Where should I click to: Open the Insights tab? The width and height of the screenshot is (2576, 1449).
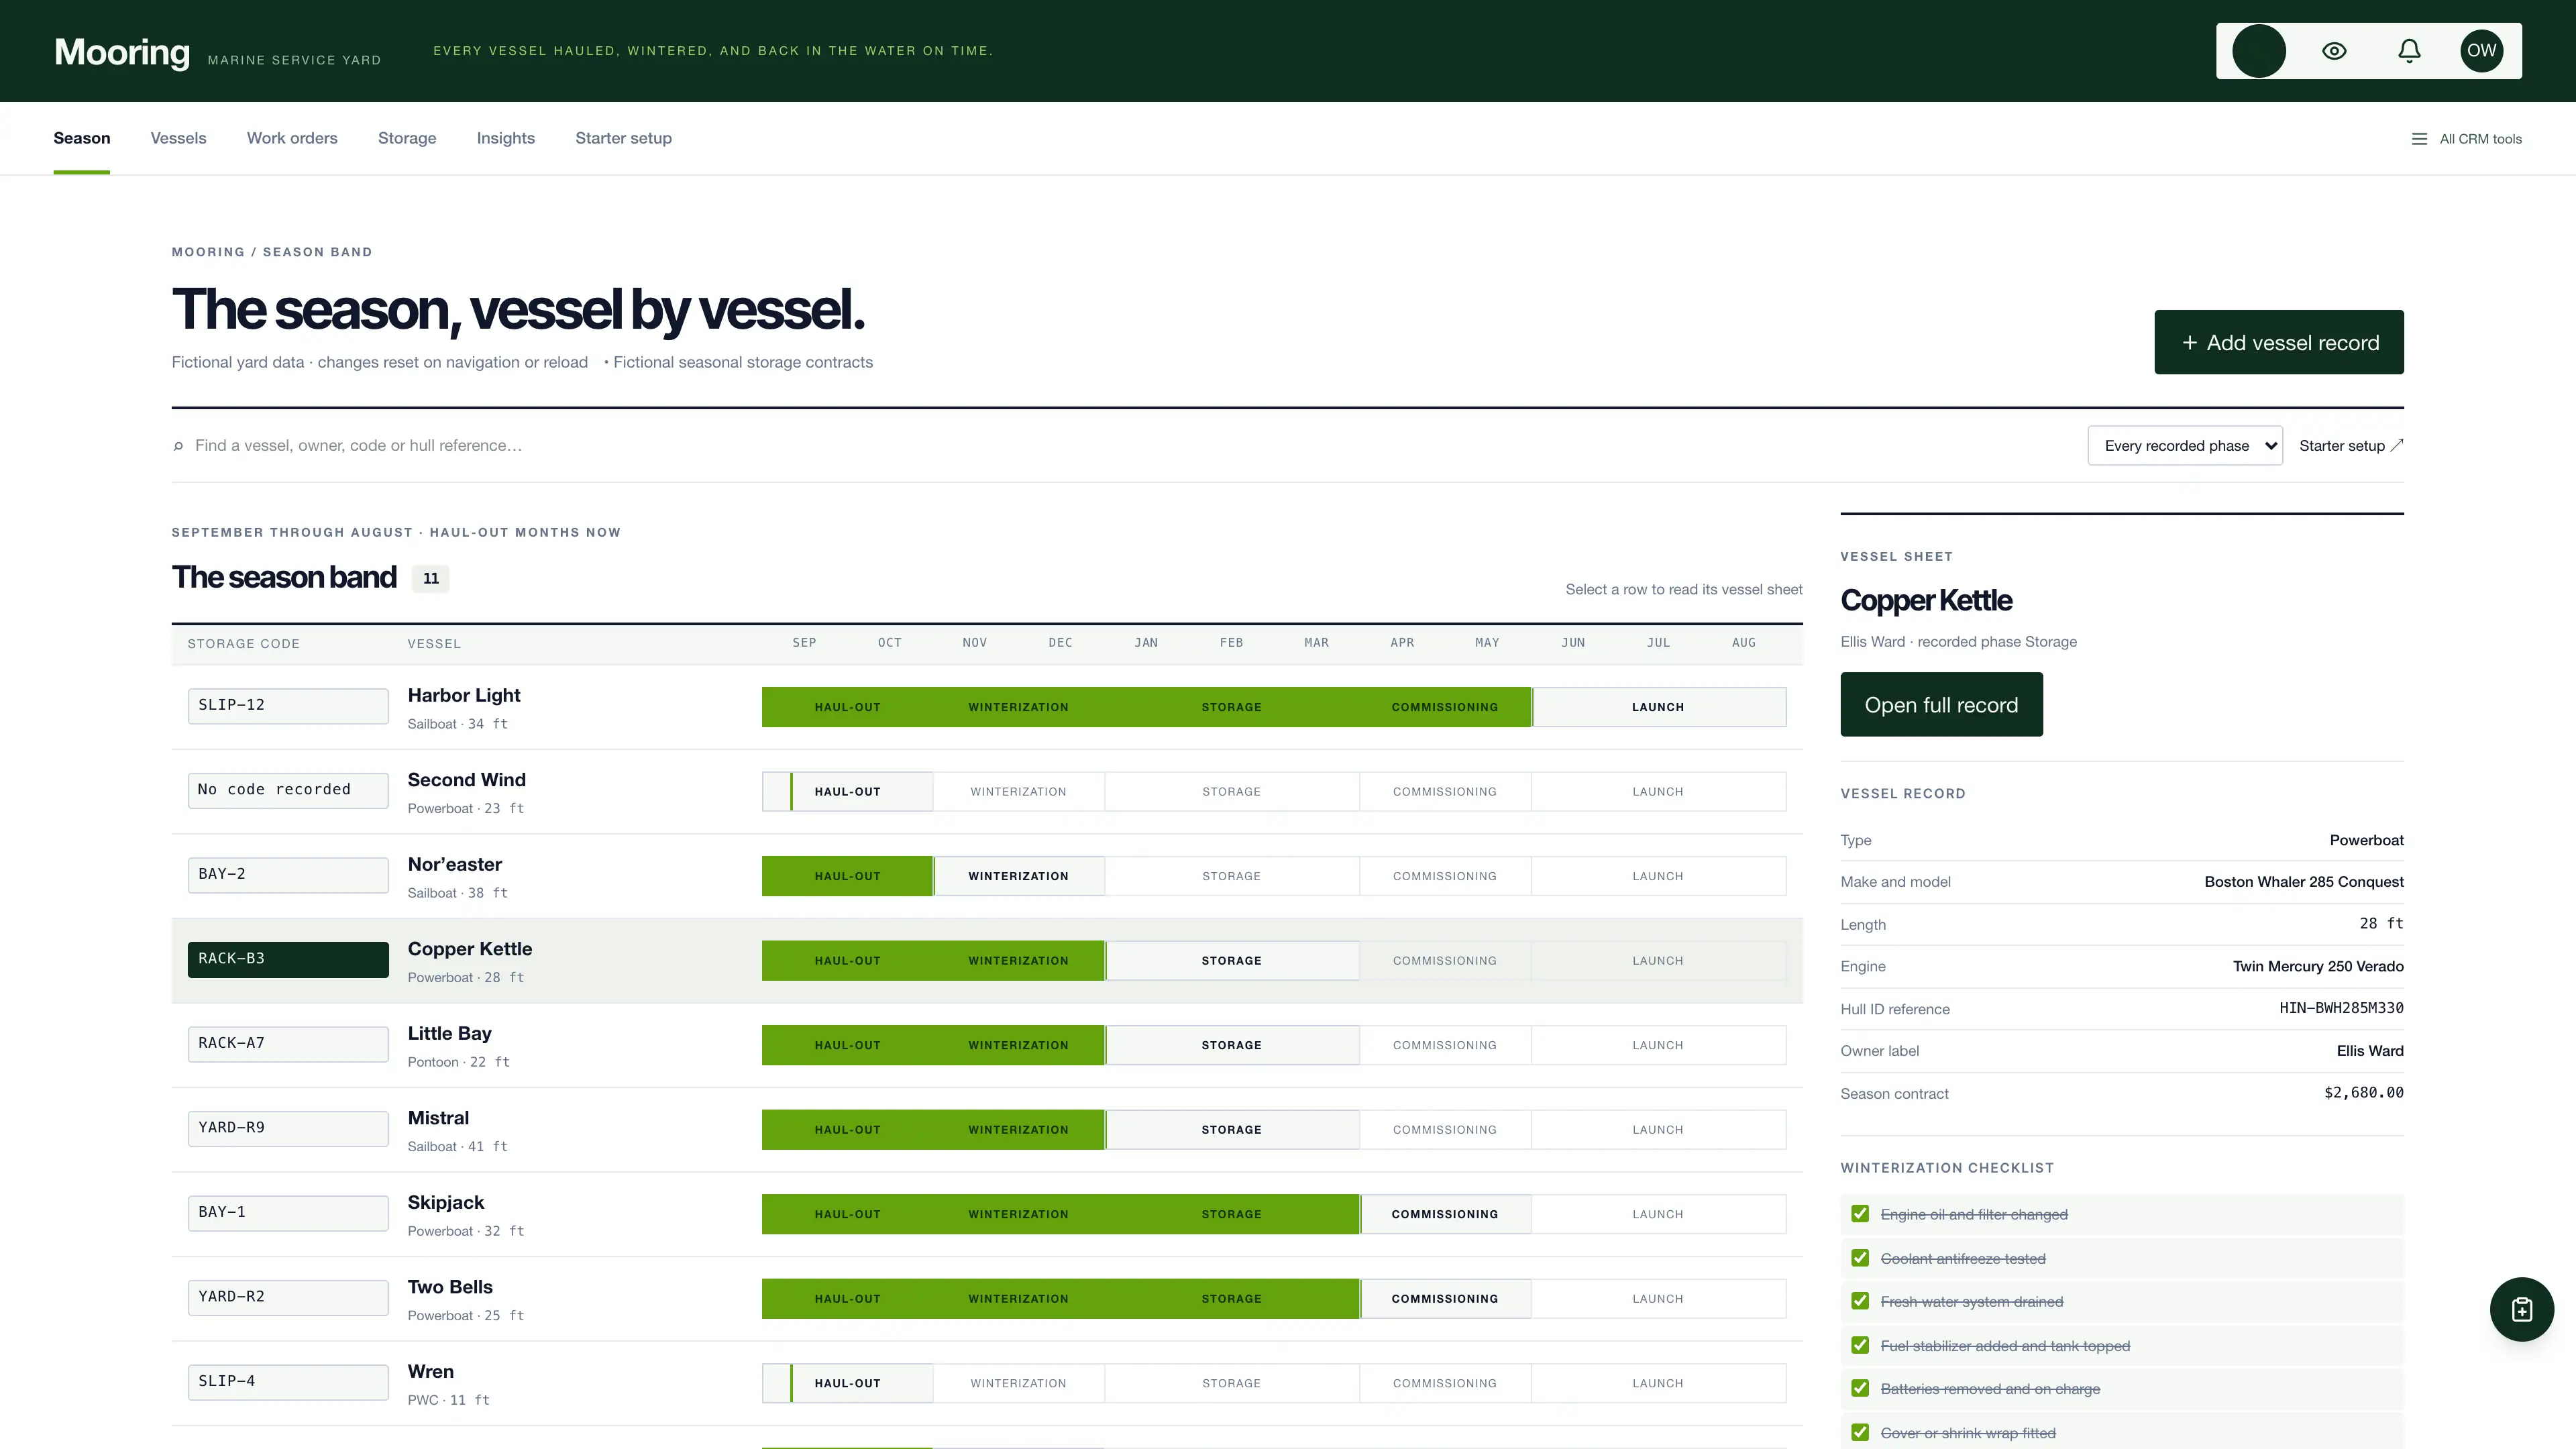pos(506,138)
